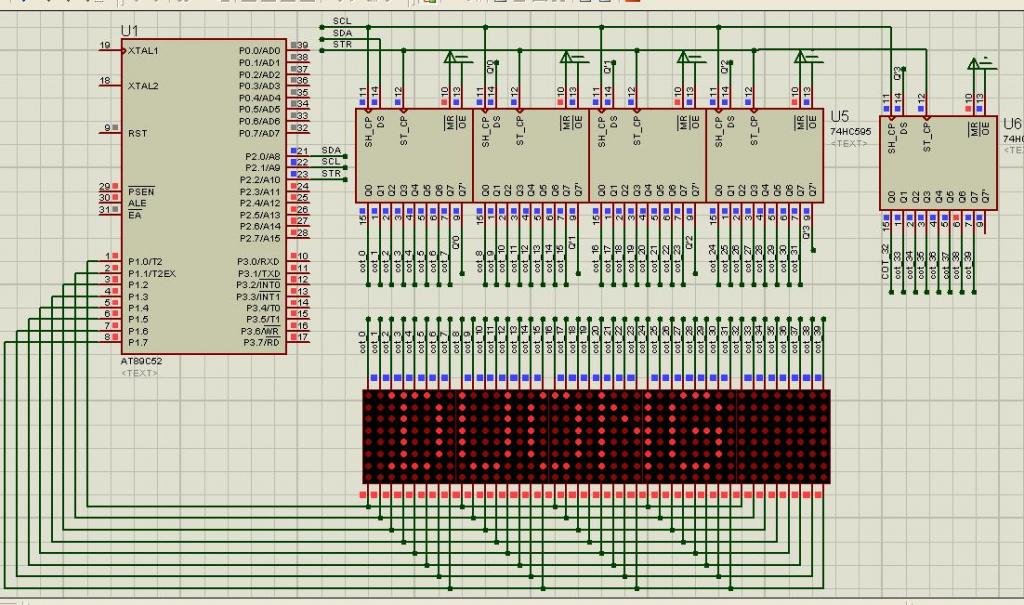1024x605 pixels.
Task: Click the red LED dot matrix display
Action: 595,436
